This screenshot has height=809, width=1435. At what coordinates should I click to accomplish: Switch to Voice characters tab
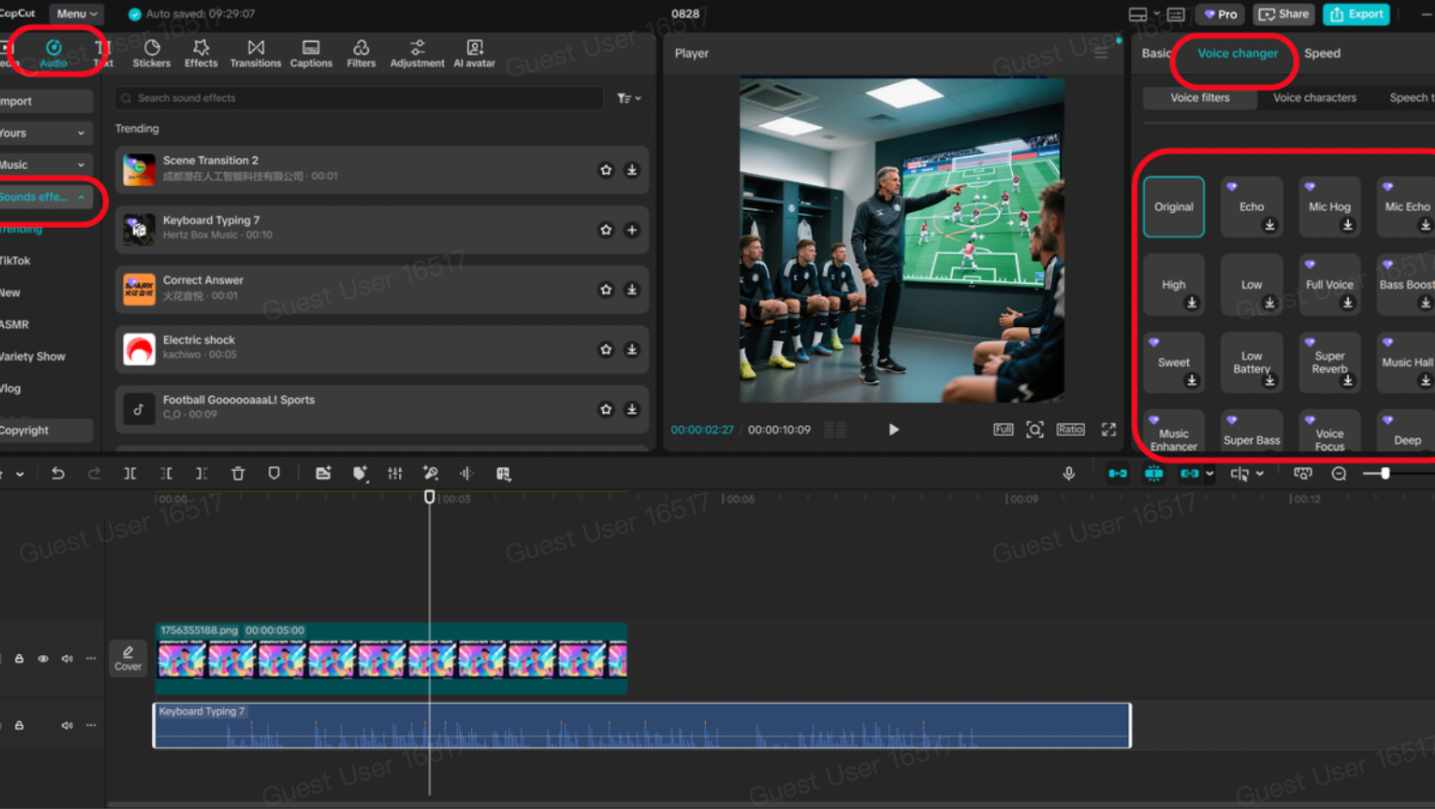1314,98
